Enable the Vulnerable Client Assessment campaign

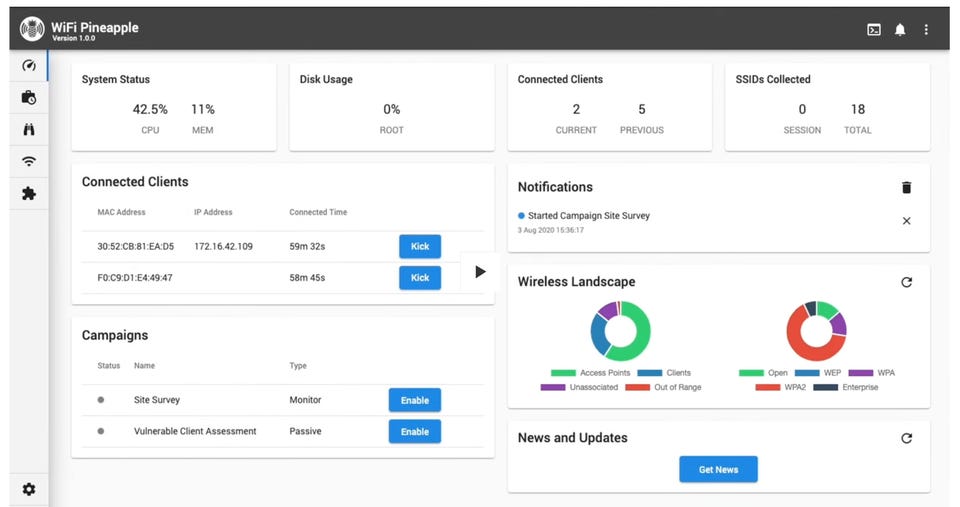click(414, 432)
